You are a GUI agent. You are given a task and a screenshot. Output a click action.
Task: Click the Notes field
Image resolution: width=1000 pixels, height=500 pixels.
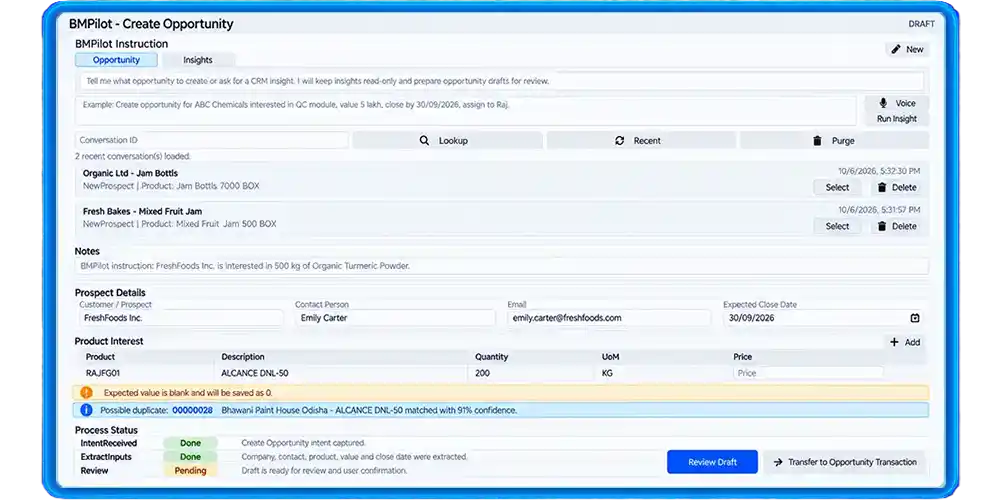(x=502, y=266)
